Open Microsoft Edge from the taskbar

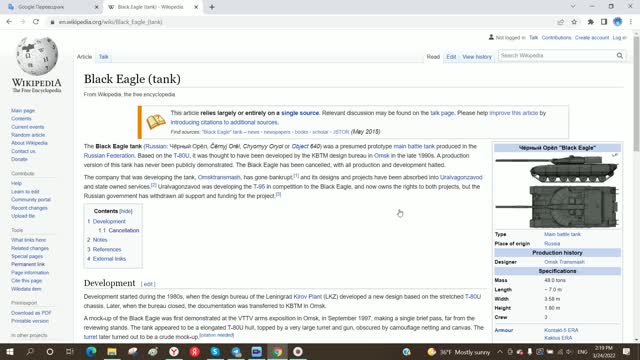91,351
